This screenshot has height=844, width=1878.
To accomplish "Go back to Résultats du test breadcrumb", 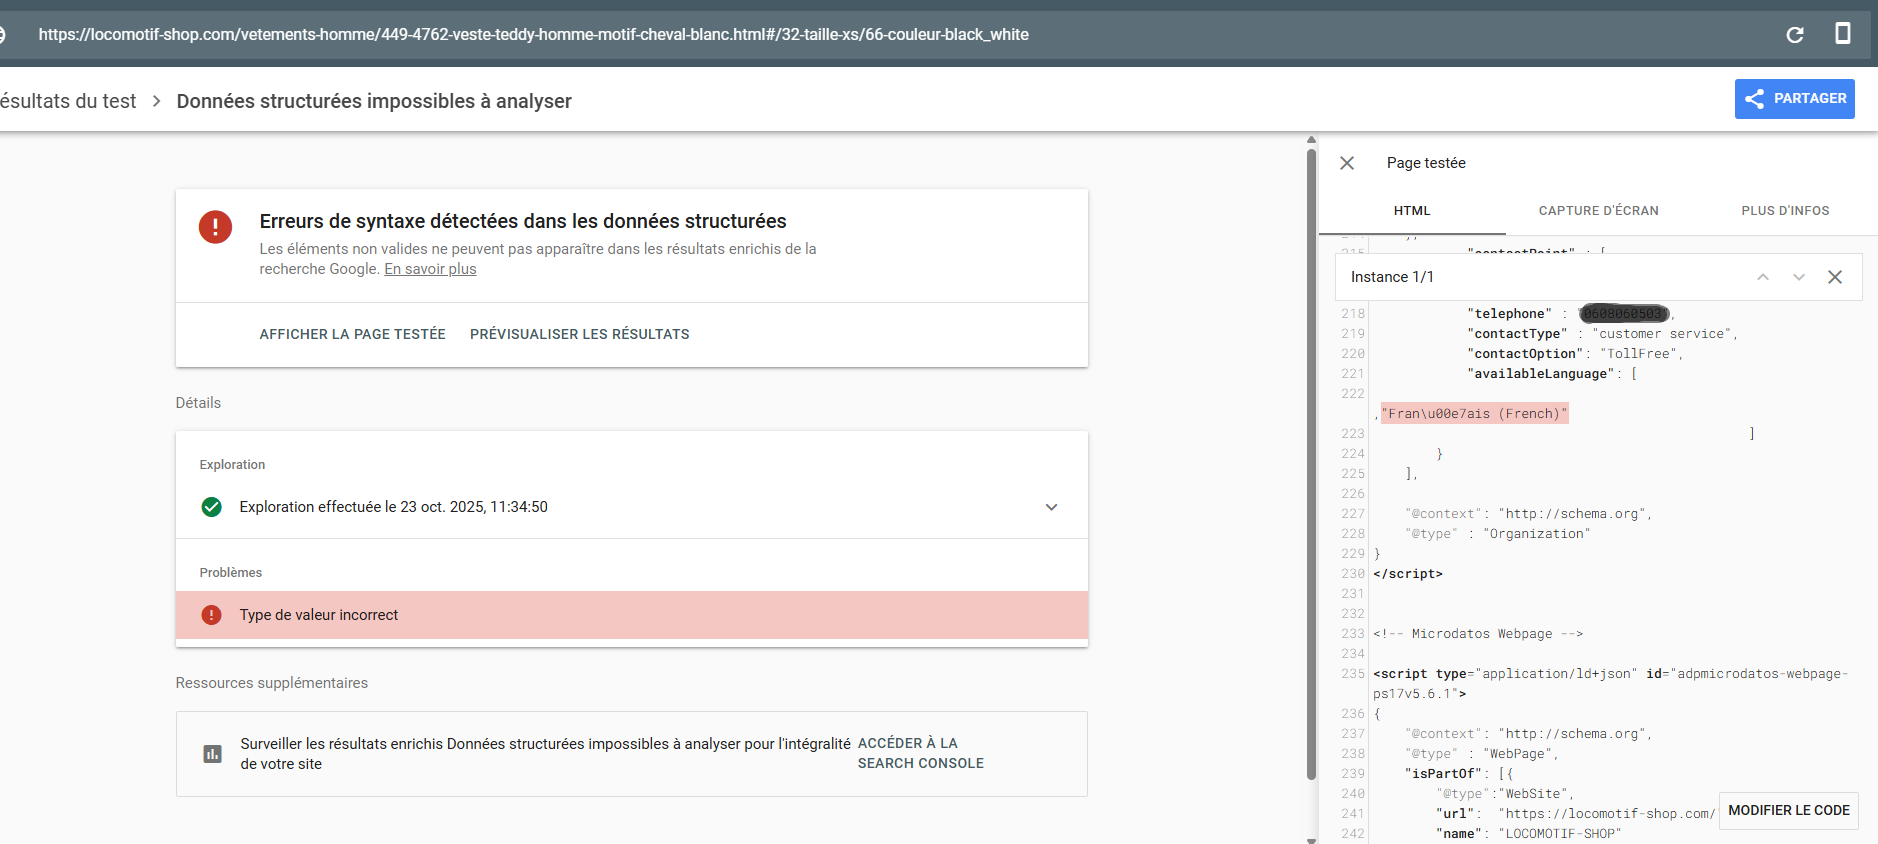I will point(68,101).
